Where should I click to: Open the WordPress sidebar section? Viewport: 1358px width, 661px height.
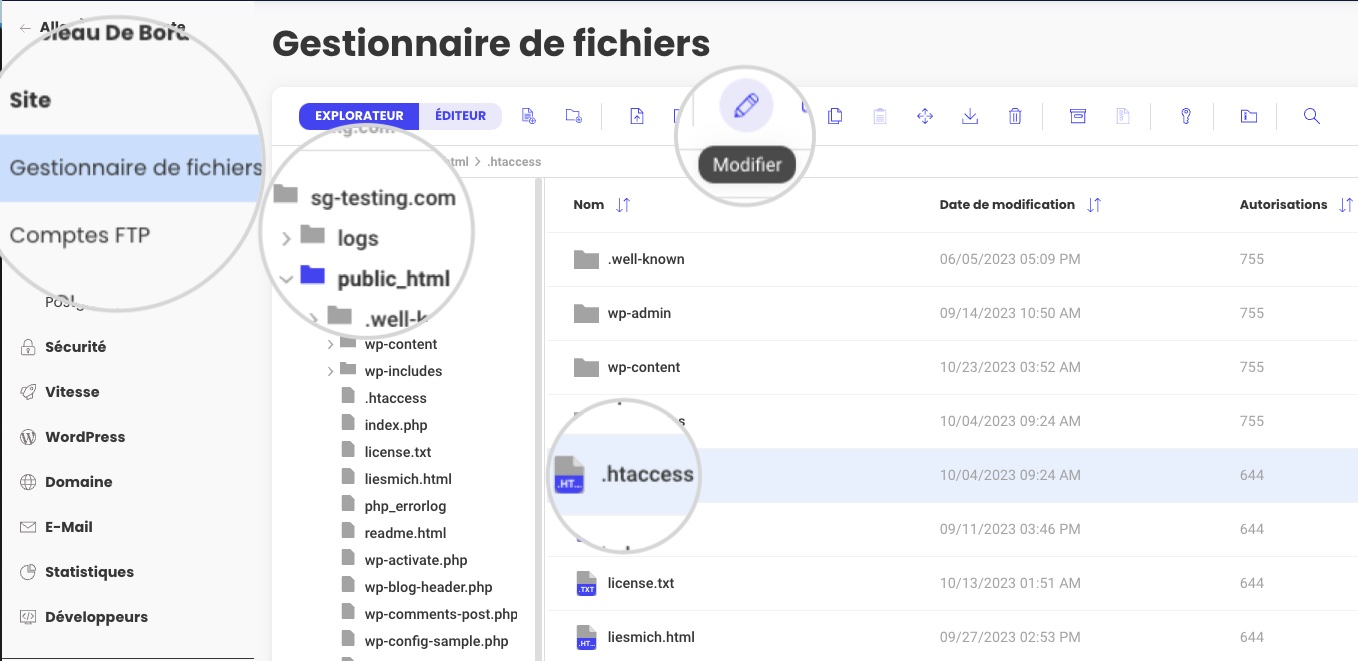pos(85,437)
